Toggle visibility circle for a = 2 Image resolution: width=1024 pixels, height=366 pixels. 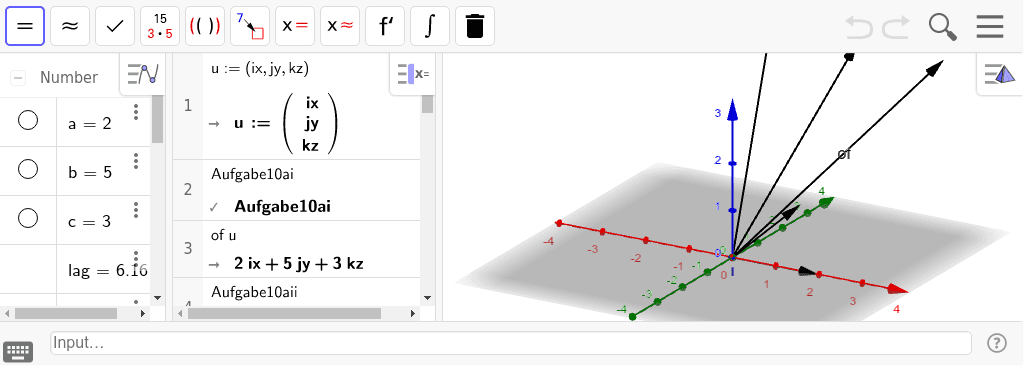(x=28, y=120)
